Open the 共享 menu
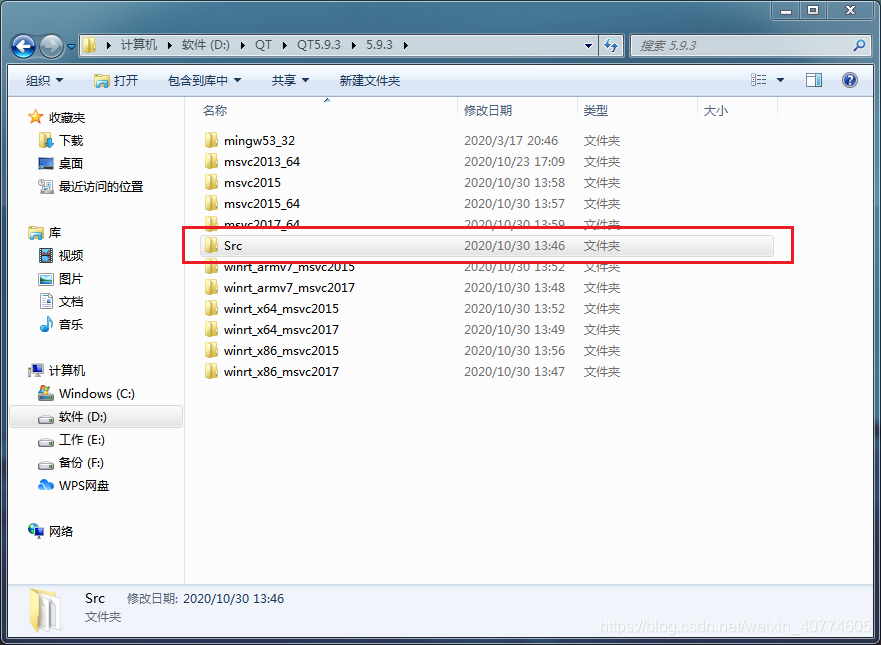The height and width of the screenshot is (645, 881). (x=290, y=80)
